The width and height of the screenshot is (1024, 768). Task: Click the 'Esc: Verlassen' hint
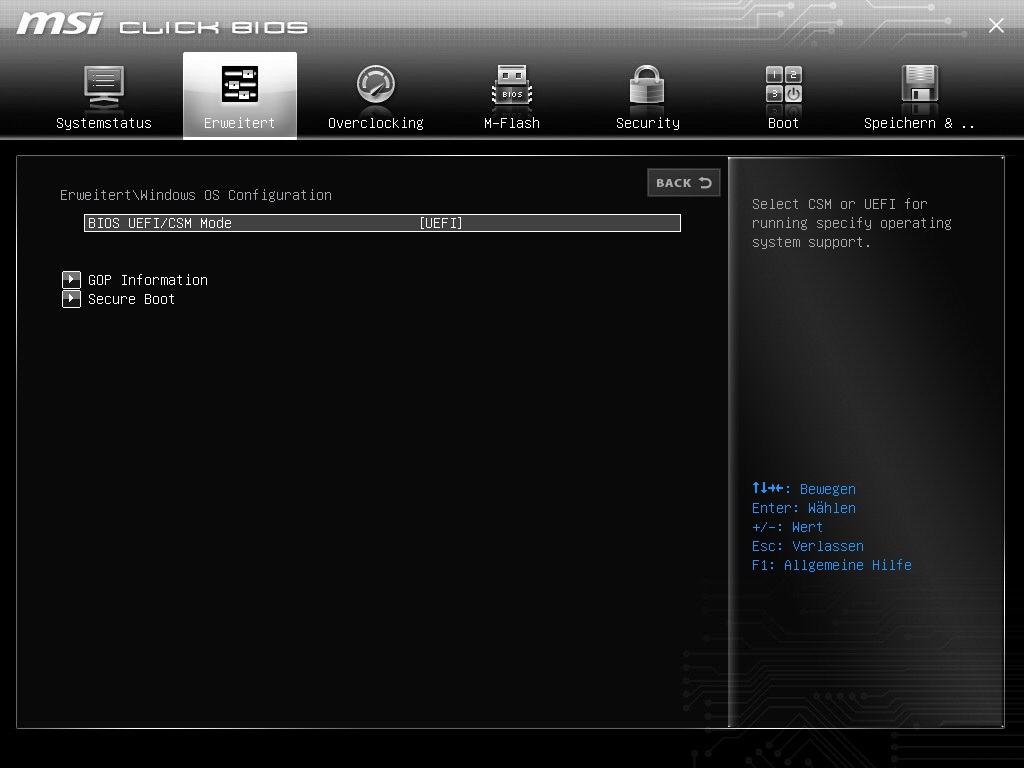pos(808,547)
